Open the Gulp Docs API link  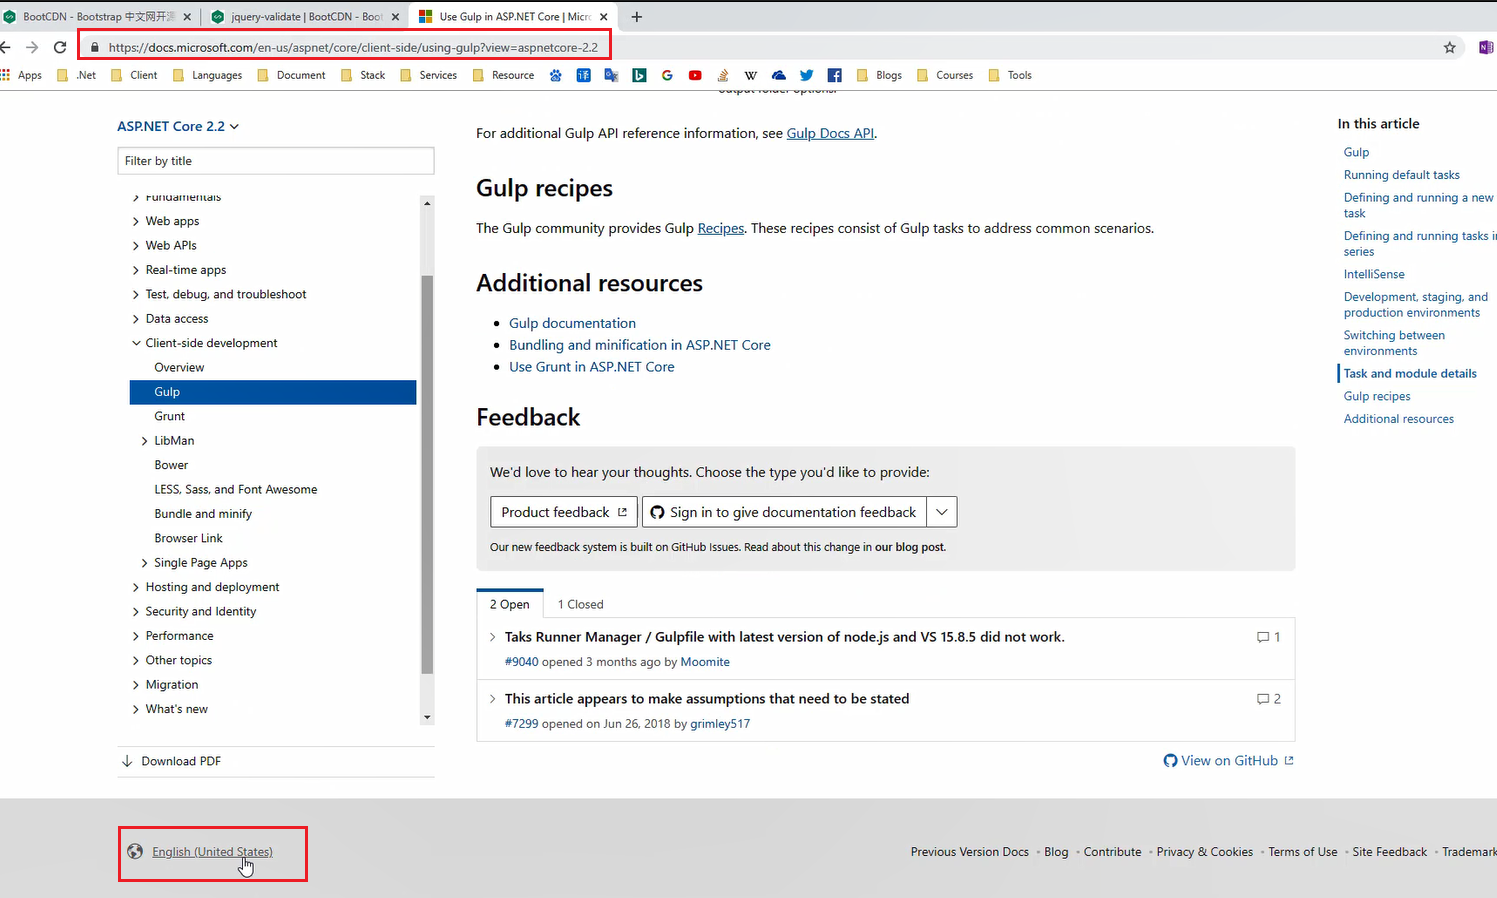[x=830, y=133]
